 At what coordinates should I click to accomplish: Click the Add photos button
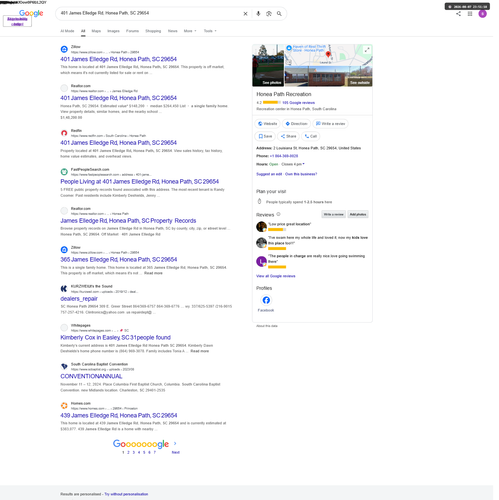pos(358,214)
